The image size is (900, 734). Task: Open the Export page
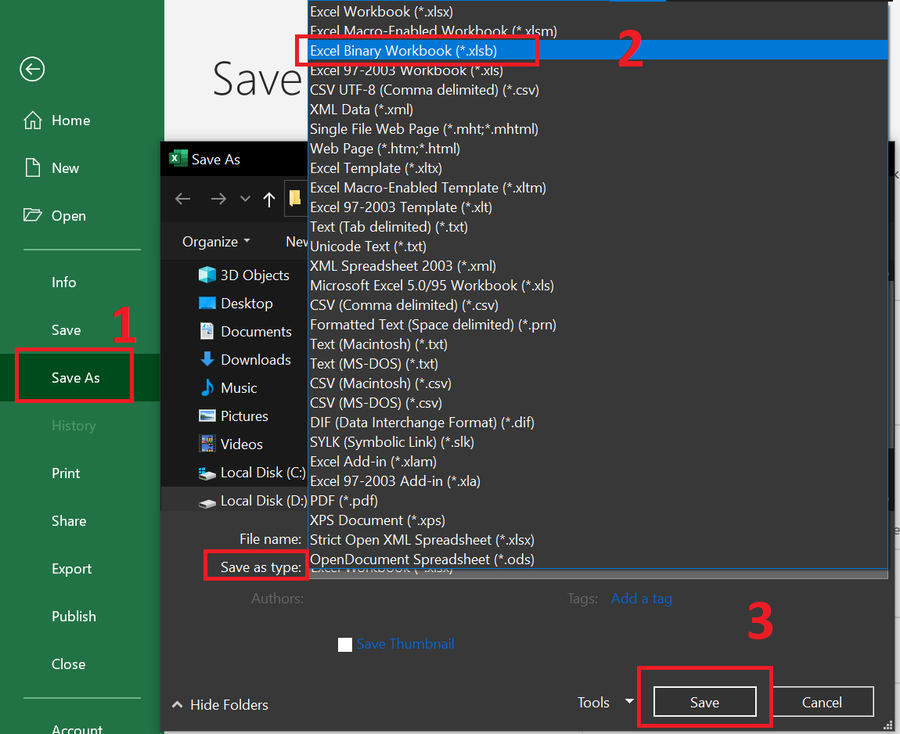tap(72, 569)
